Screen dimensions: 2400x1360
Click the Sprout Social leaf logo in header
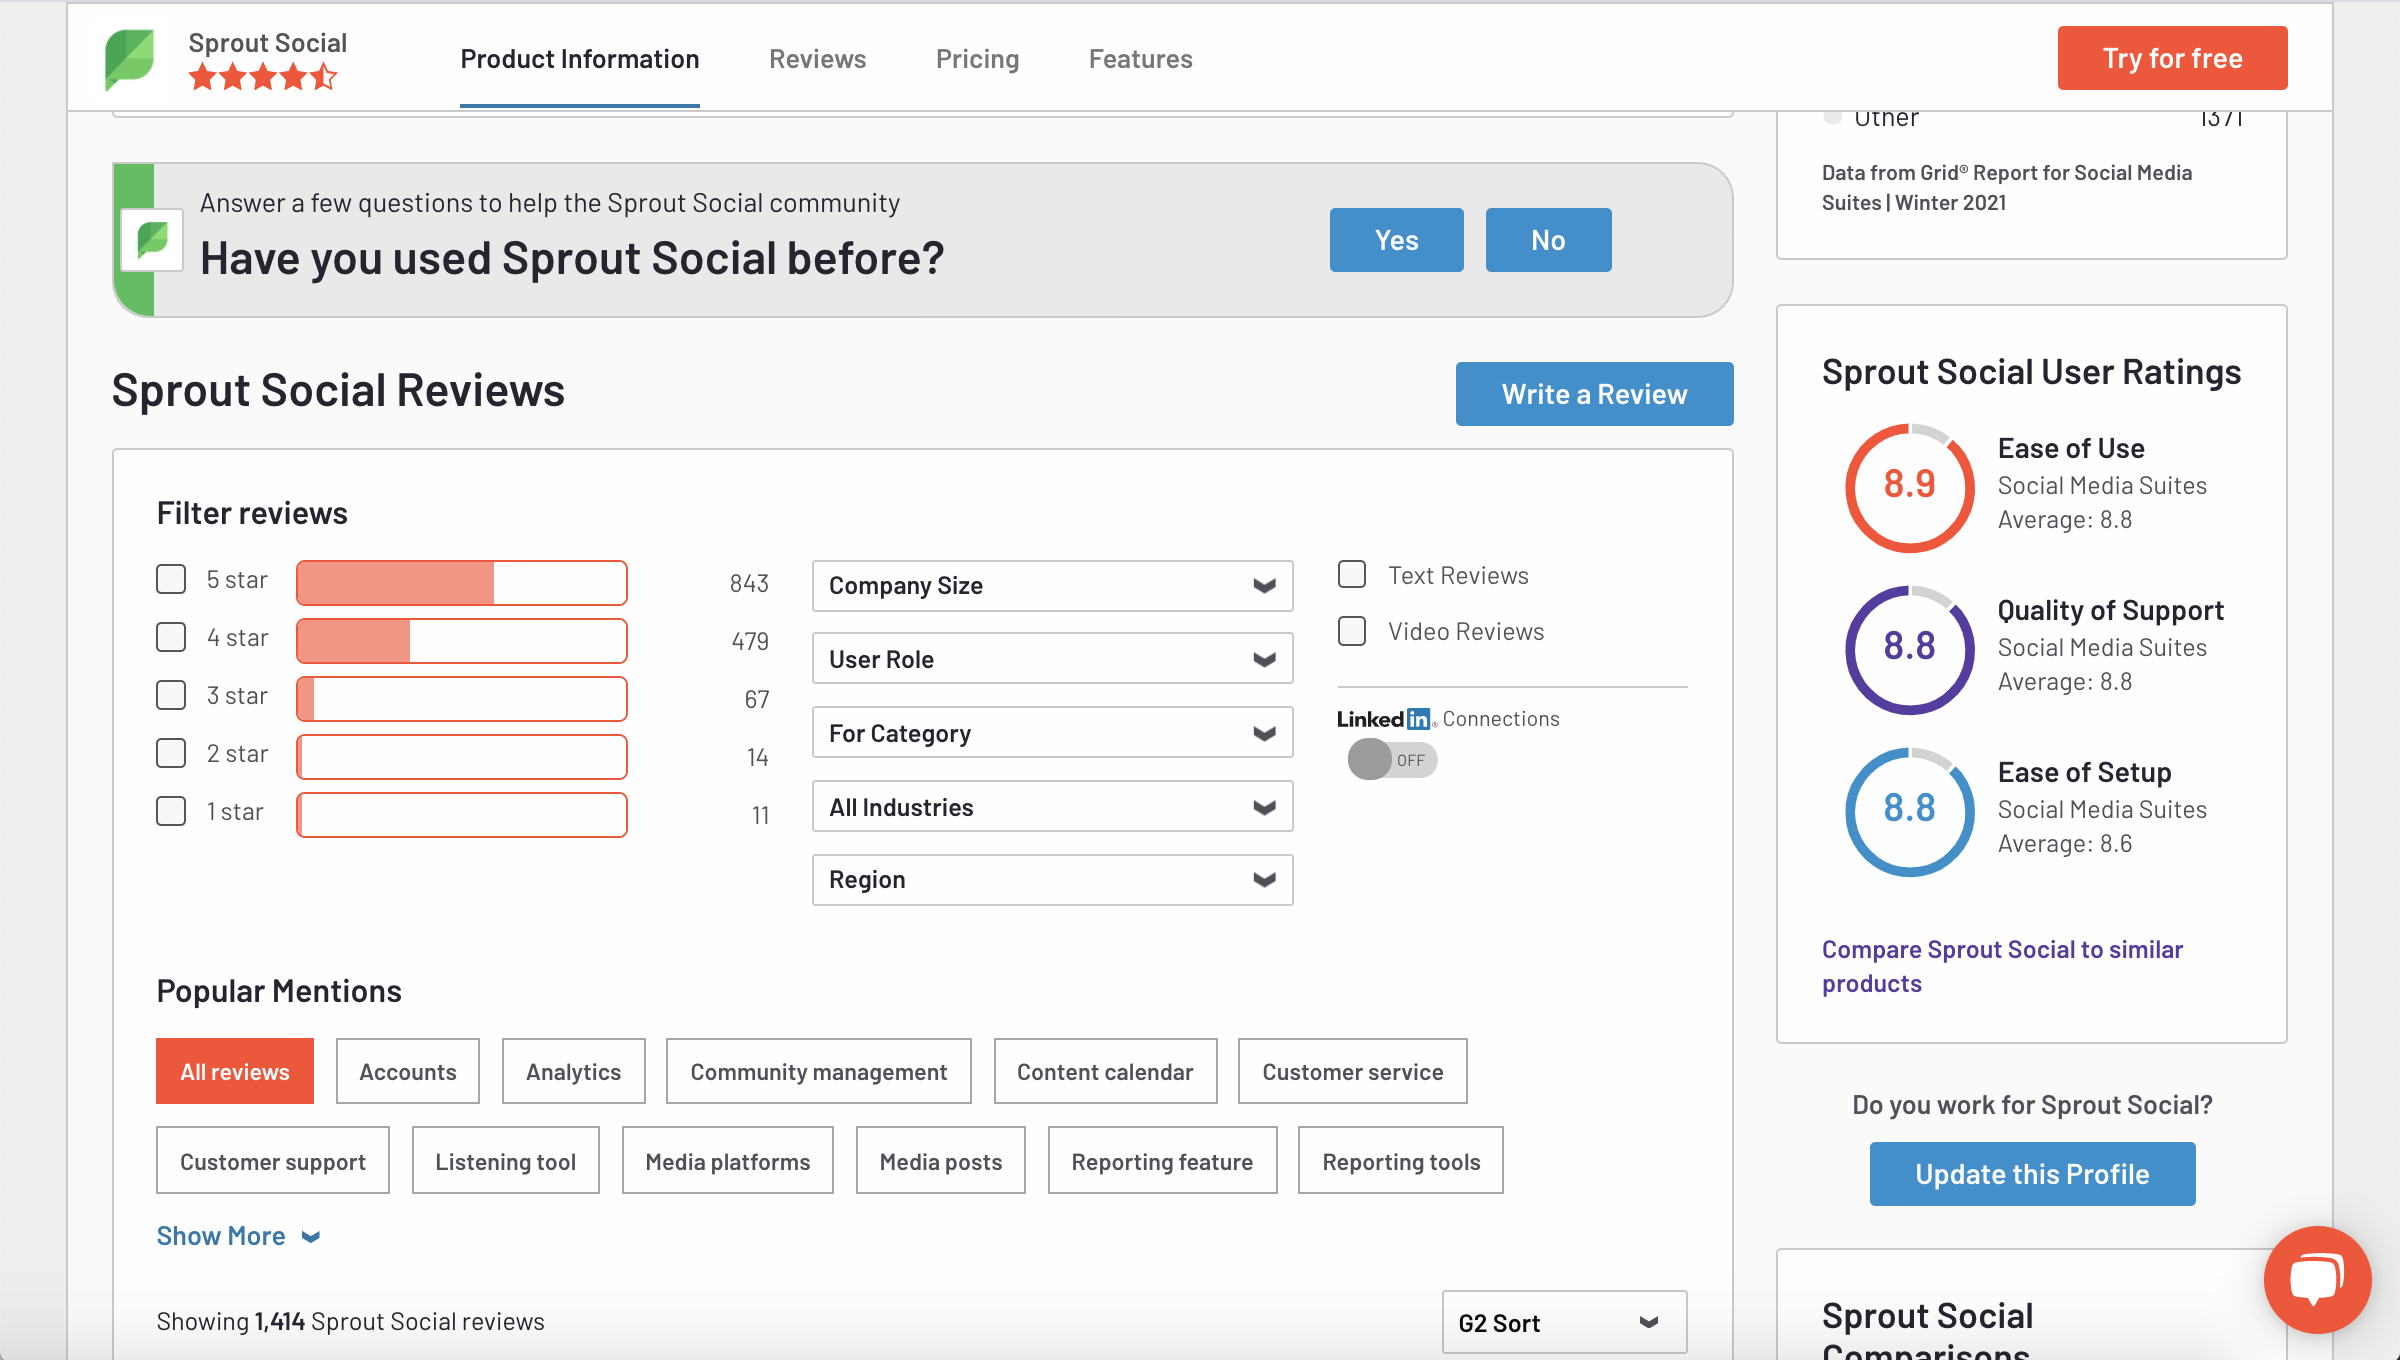130,59
